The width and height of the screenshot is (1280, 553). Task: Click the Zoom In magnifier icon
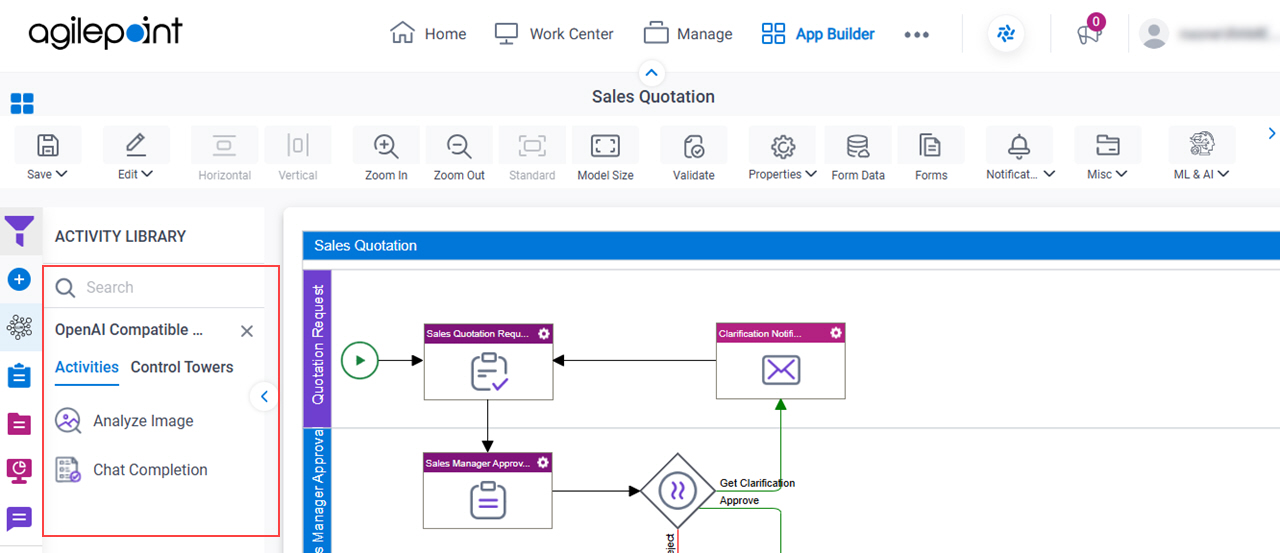386,146
